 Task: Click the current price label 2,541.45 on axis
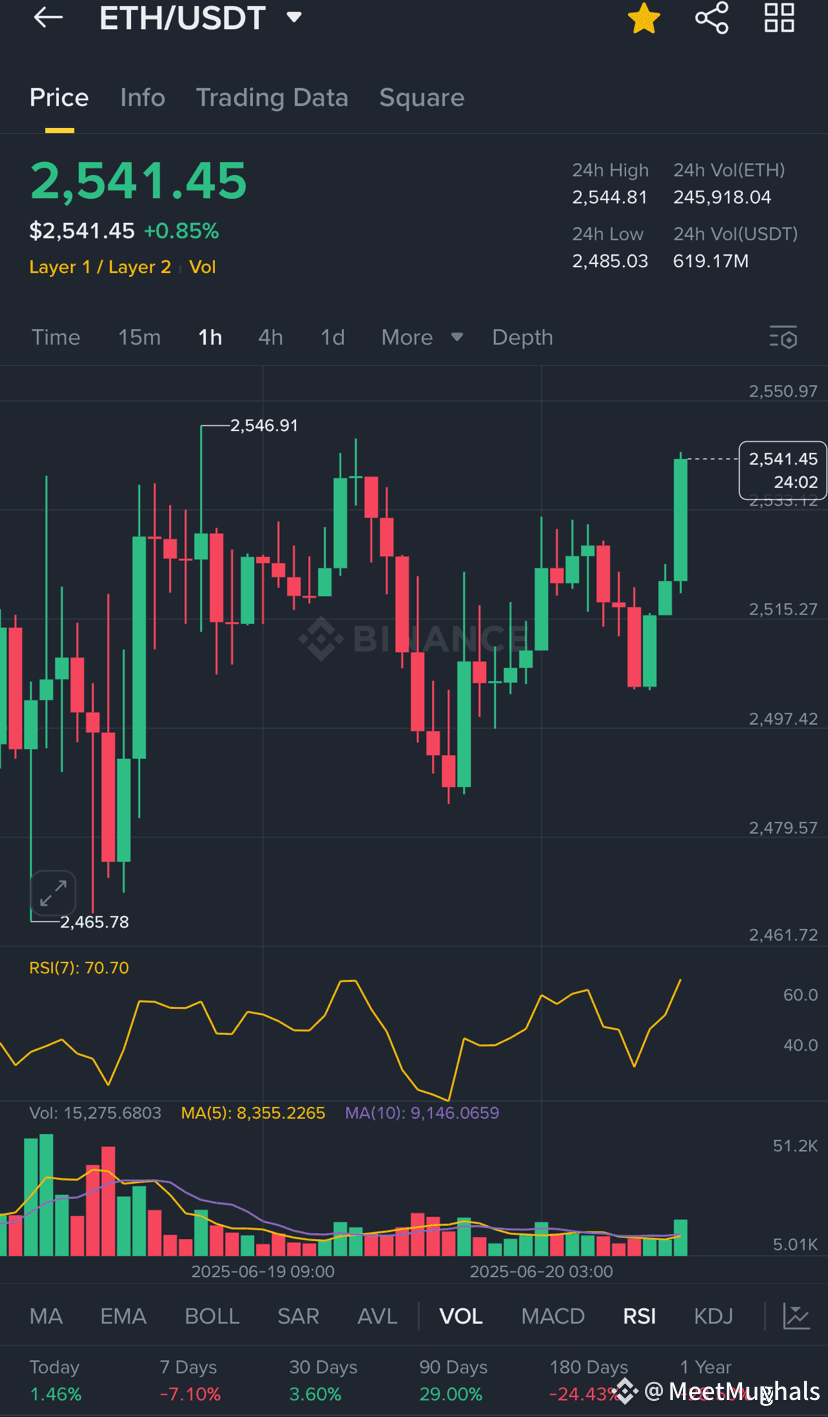click(x=783, y=470)
